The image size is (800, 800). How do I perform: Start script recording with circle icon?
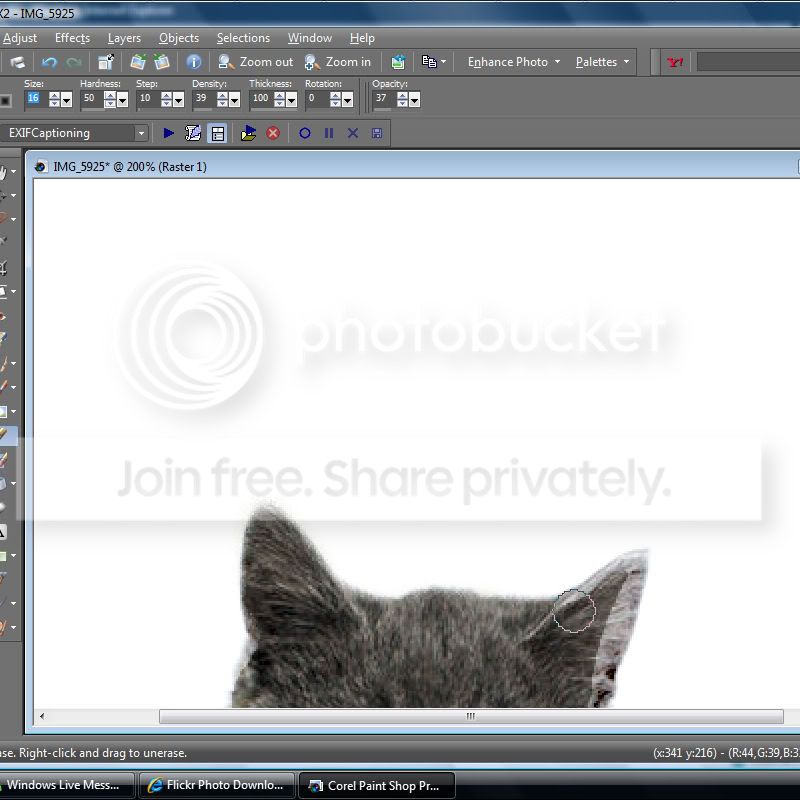point(305,133)
